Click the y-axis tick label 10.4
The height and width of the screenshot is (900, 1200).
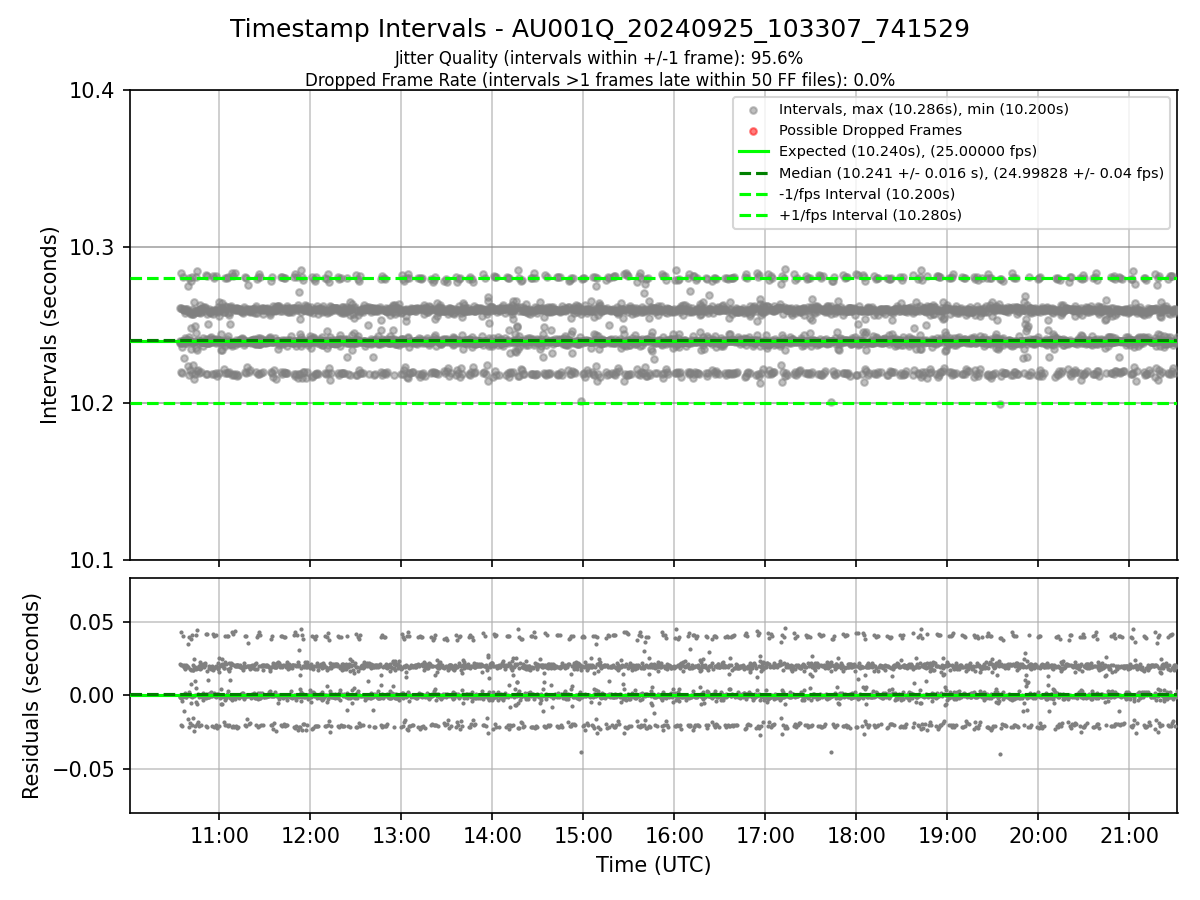click(x=92, y=91)
